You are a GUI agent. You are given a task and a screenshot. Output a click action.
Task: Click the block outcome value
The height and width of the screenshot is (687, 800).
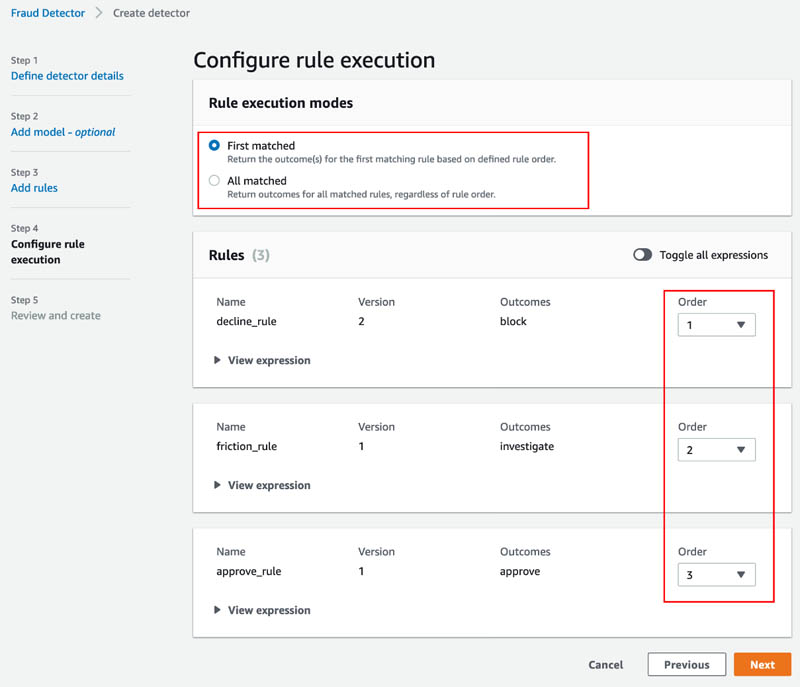tap(513, 321)
